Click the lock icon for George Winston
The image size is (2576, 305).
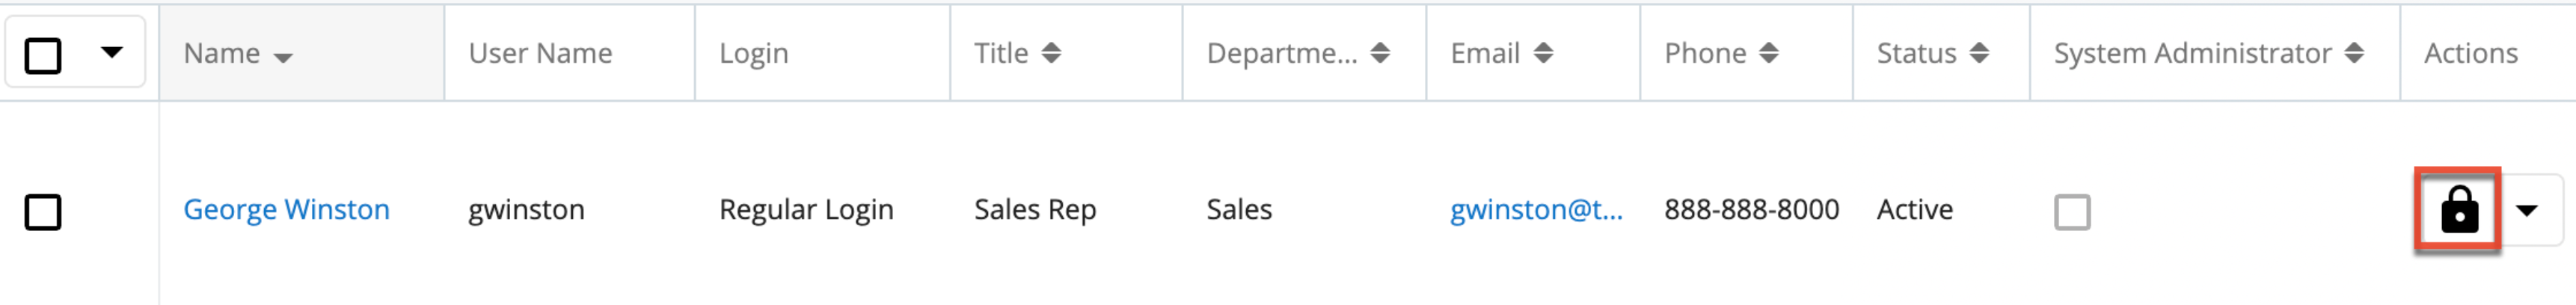pos(2458,210)
